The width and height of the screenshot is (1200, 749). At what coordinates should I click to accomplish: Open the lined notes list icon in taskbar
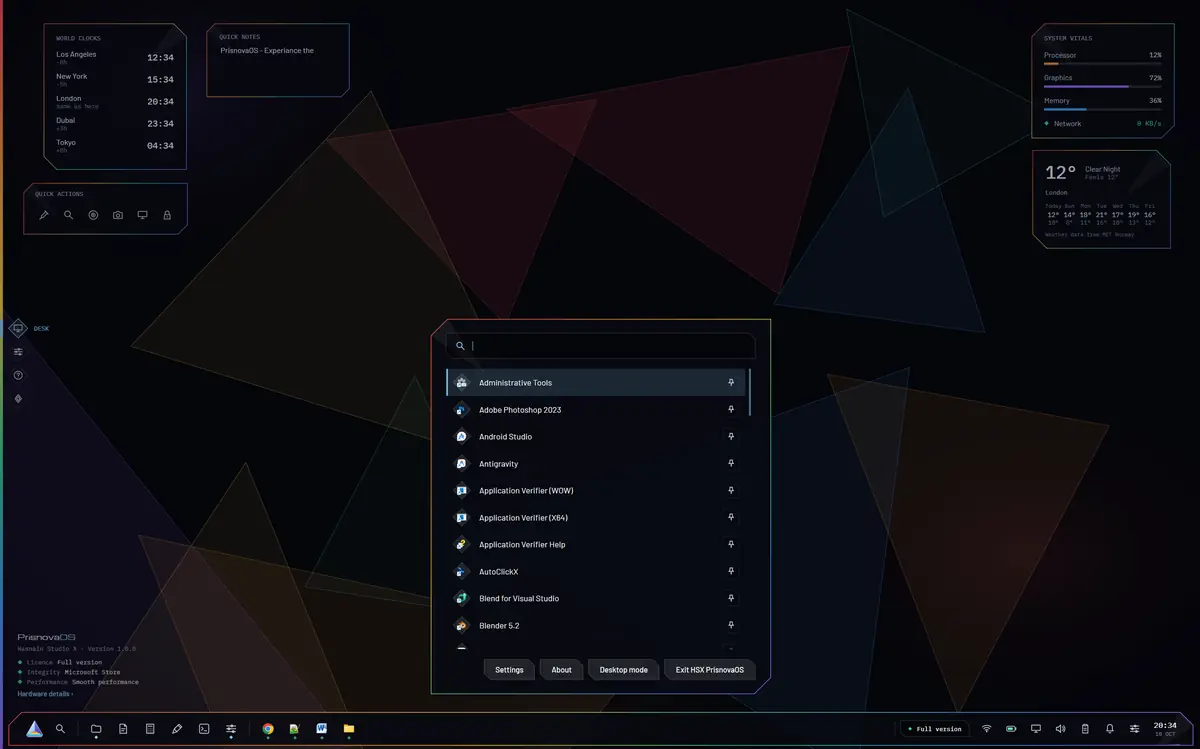pos(150,729)
